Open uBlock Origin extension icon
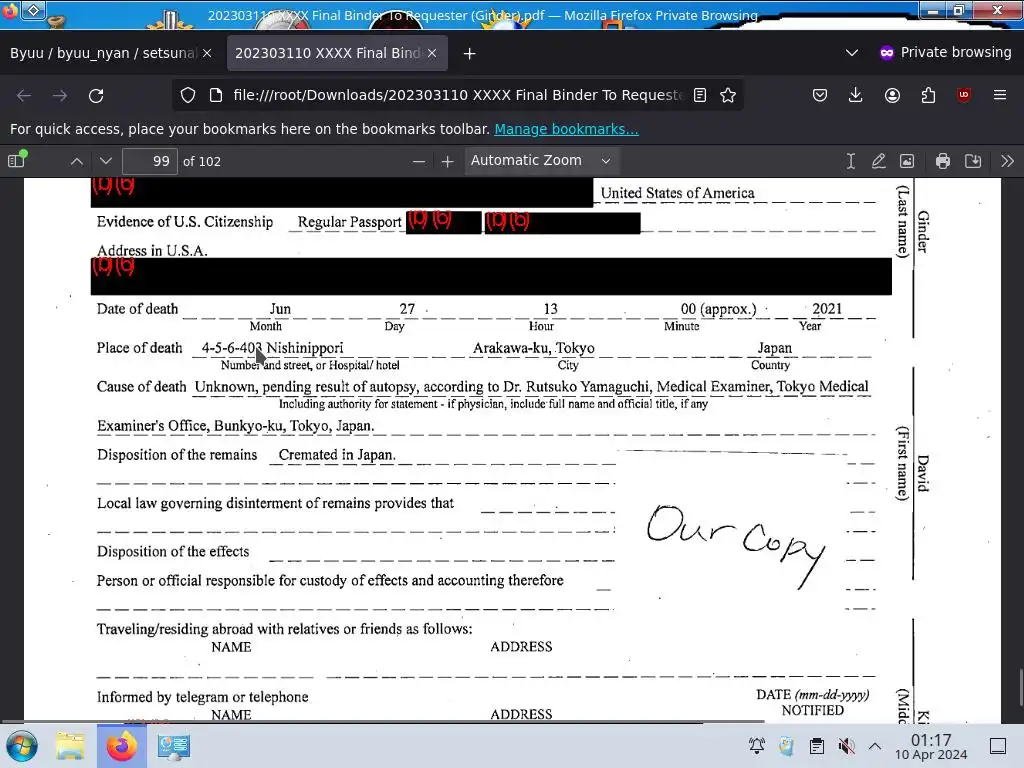 [964, 95]
